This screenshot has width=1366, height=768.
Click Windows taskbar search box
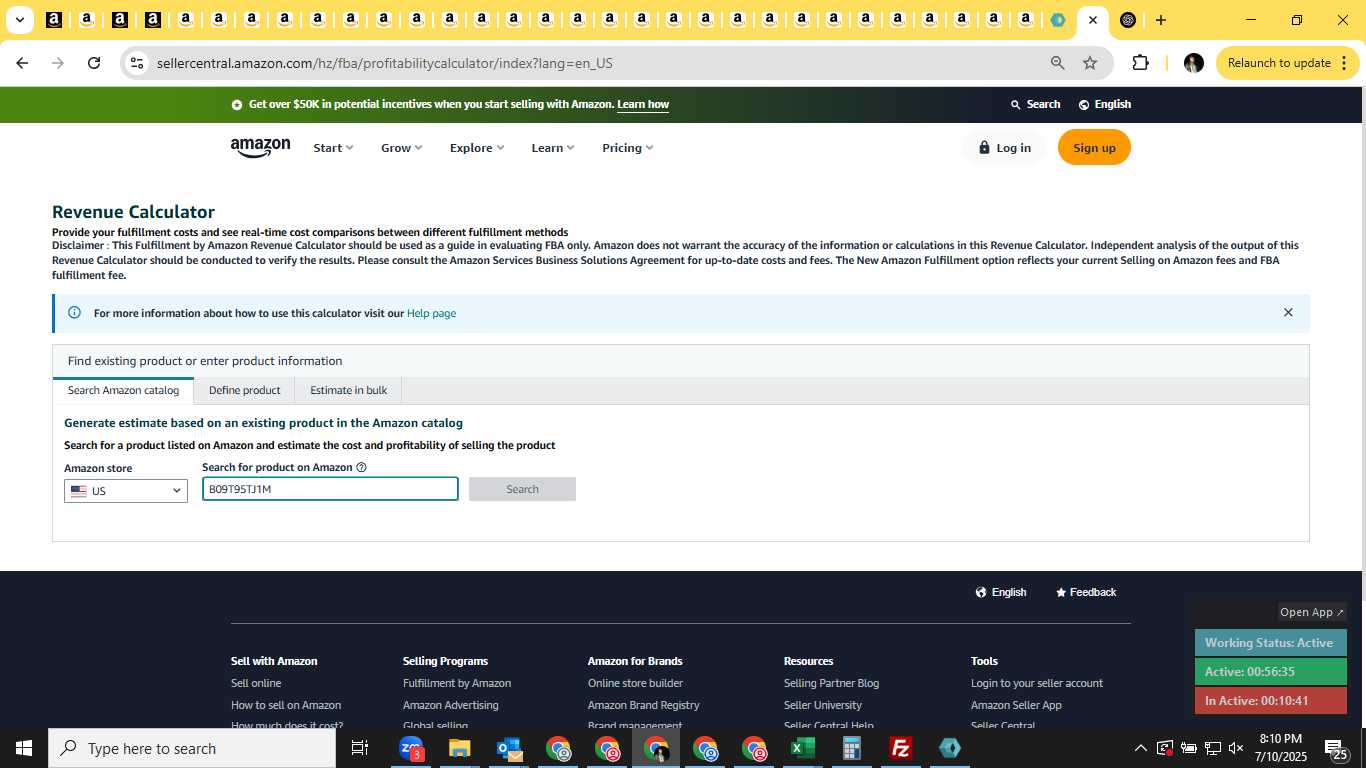190,748
